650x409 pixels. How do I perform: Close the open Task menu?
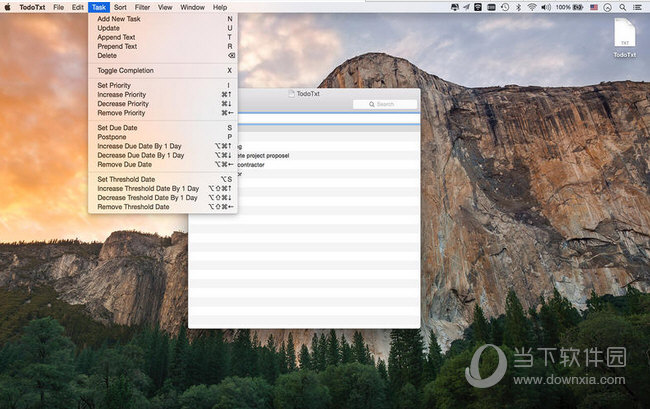[x=99, y=7]
